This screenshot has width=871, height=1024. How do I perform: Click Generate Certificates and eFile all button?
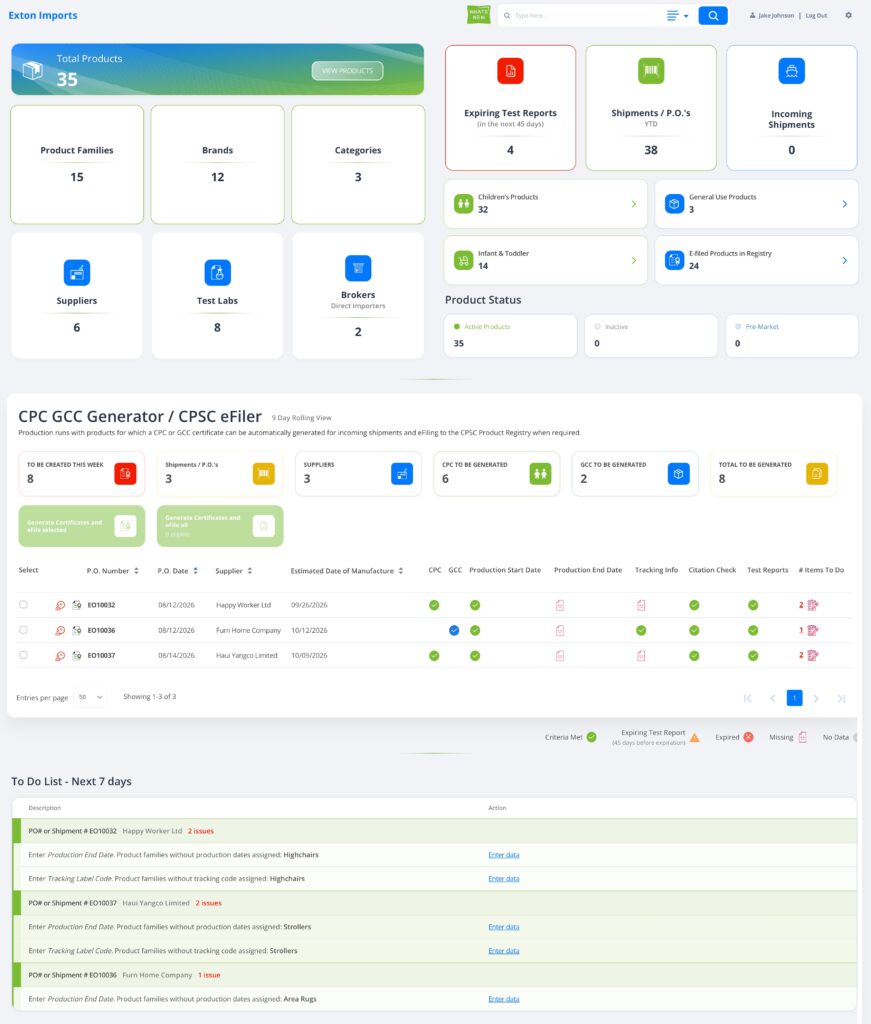pos(220,526)
